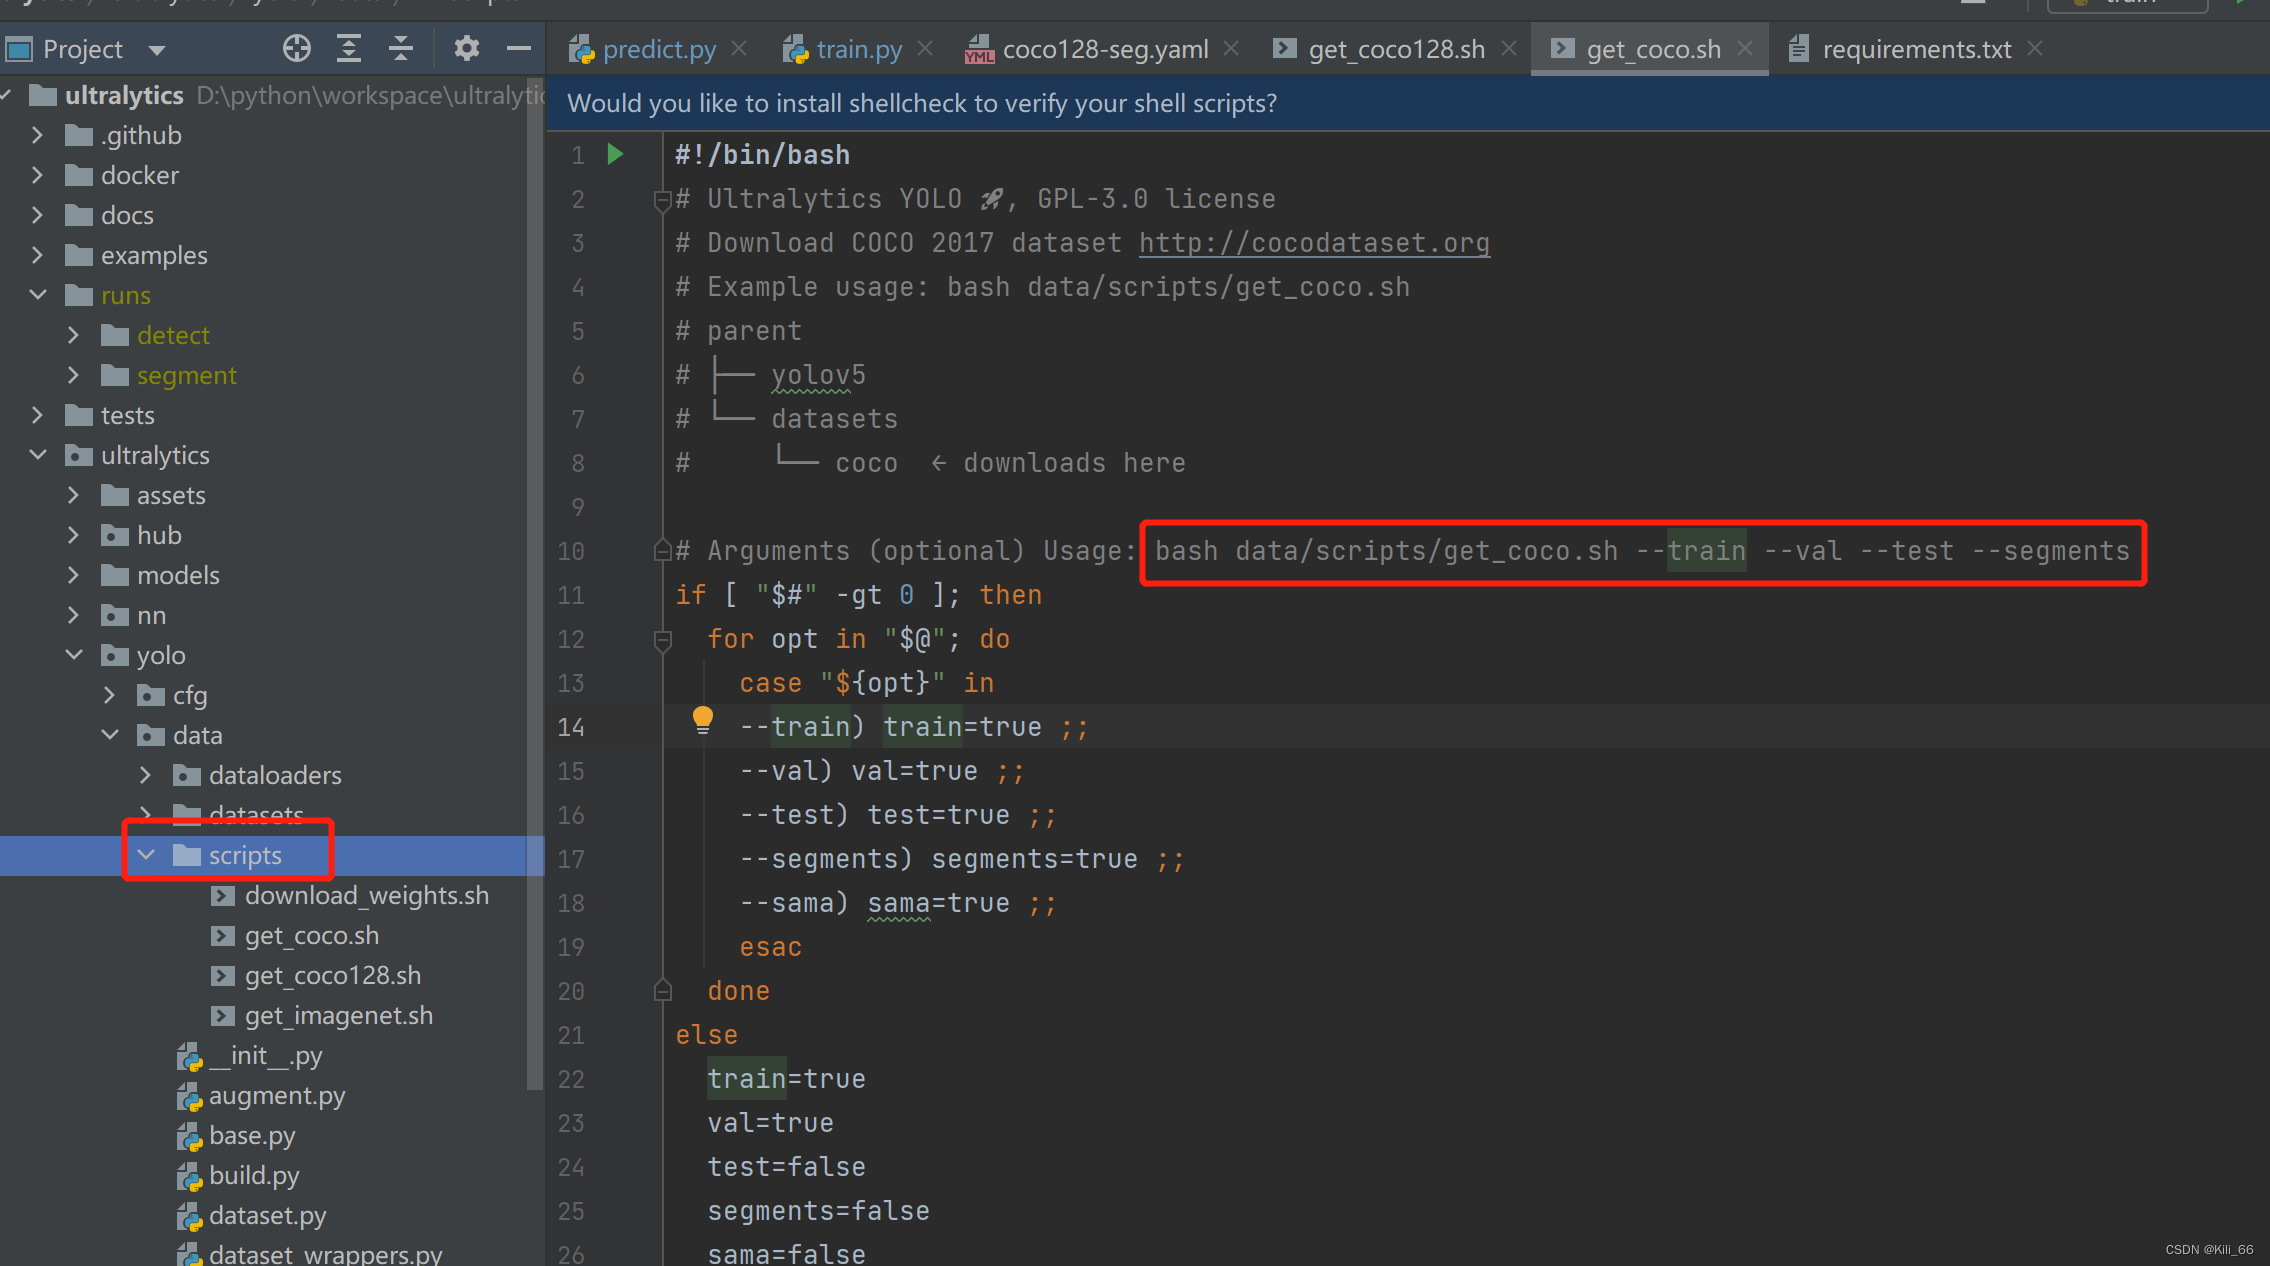Viewport: 2270px width, 1266px height.
Task: Click the Expand All icon in Project toolbar
Action: pyautogui.click(x=348, y=48)
